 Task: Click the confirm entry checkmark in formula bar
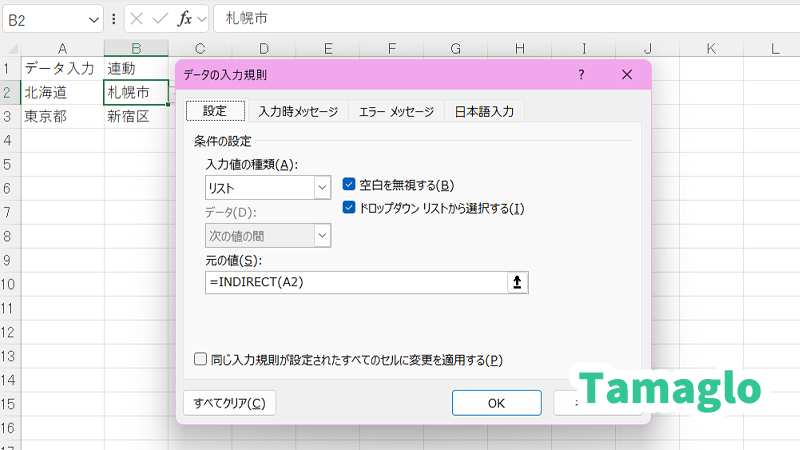[x=161, y=19]
